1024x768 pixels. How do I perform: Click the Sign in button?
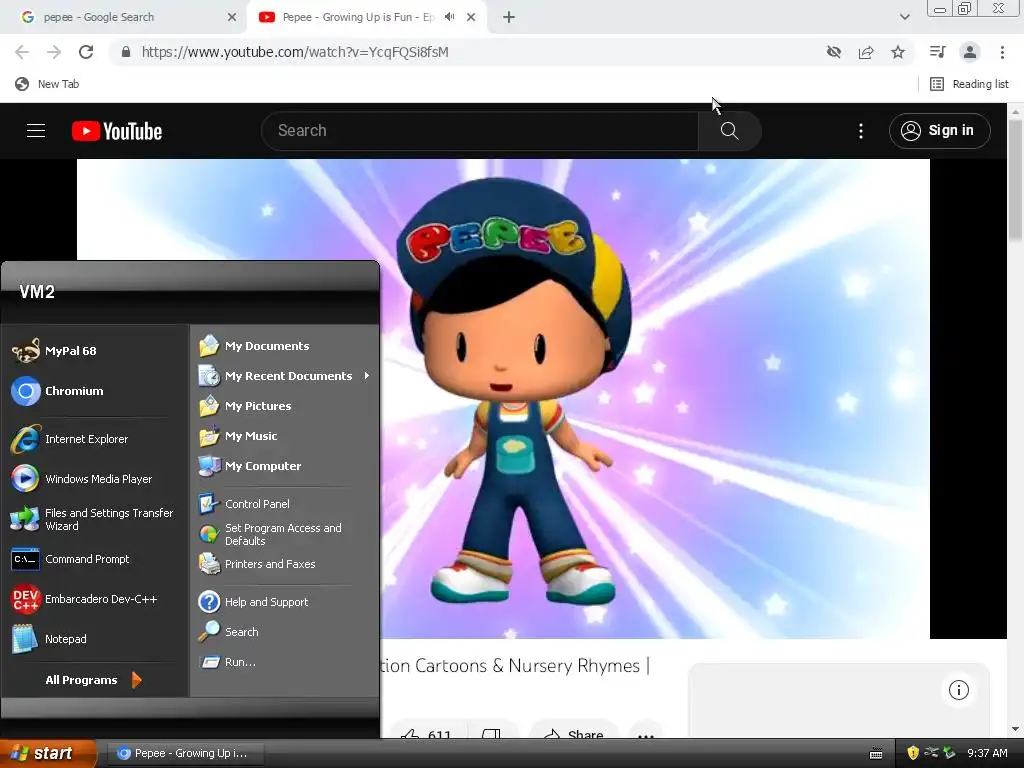(x=939, y=131)
